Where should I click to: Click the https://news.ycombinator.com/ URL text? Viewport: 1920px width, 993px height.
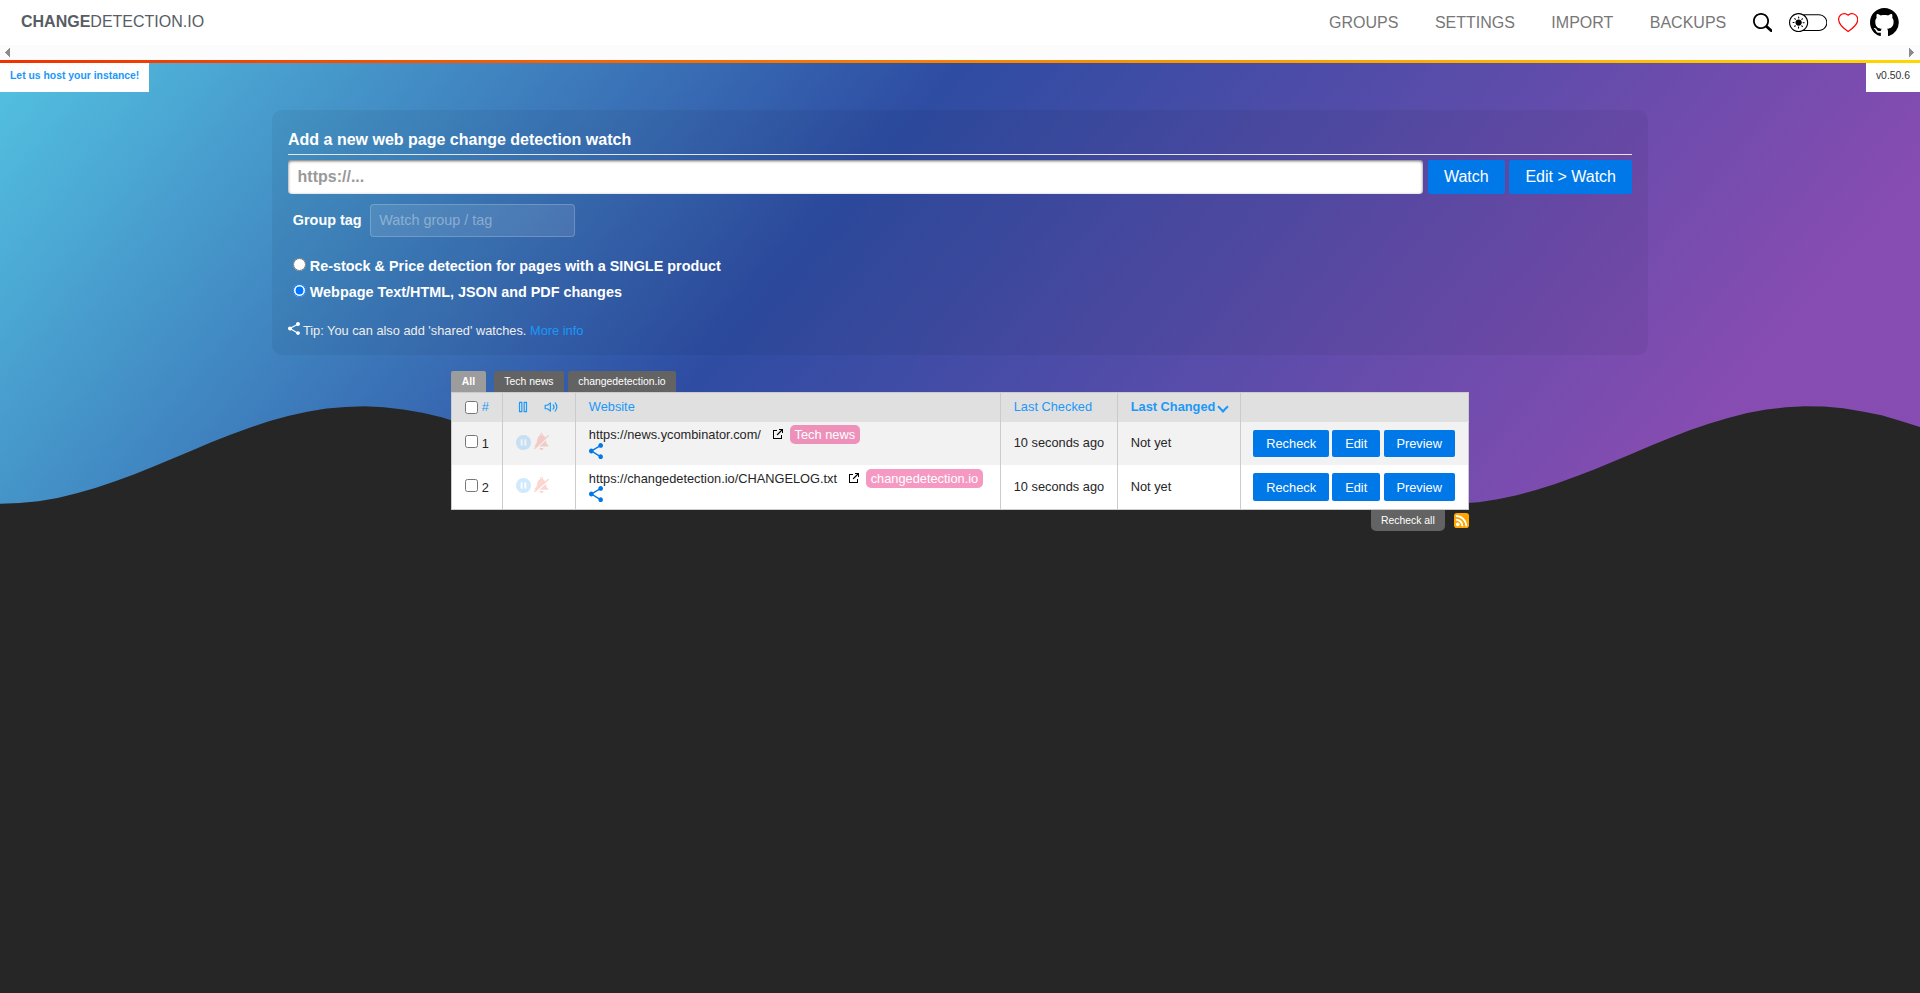pos(675,434)
